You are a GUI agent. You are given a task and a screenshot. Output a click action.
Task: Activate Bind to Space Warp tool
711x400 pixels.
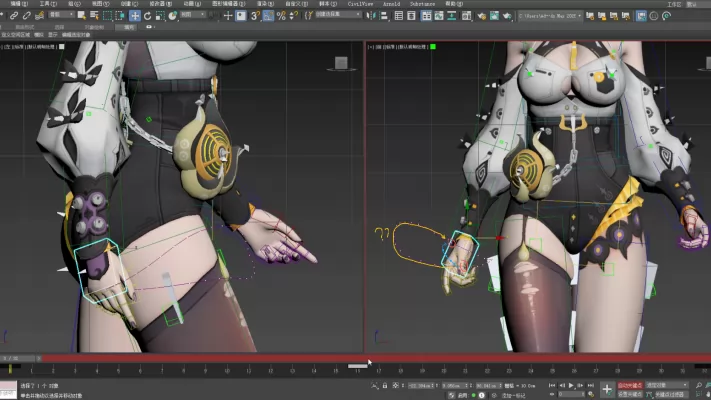[x=39, y=16]
